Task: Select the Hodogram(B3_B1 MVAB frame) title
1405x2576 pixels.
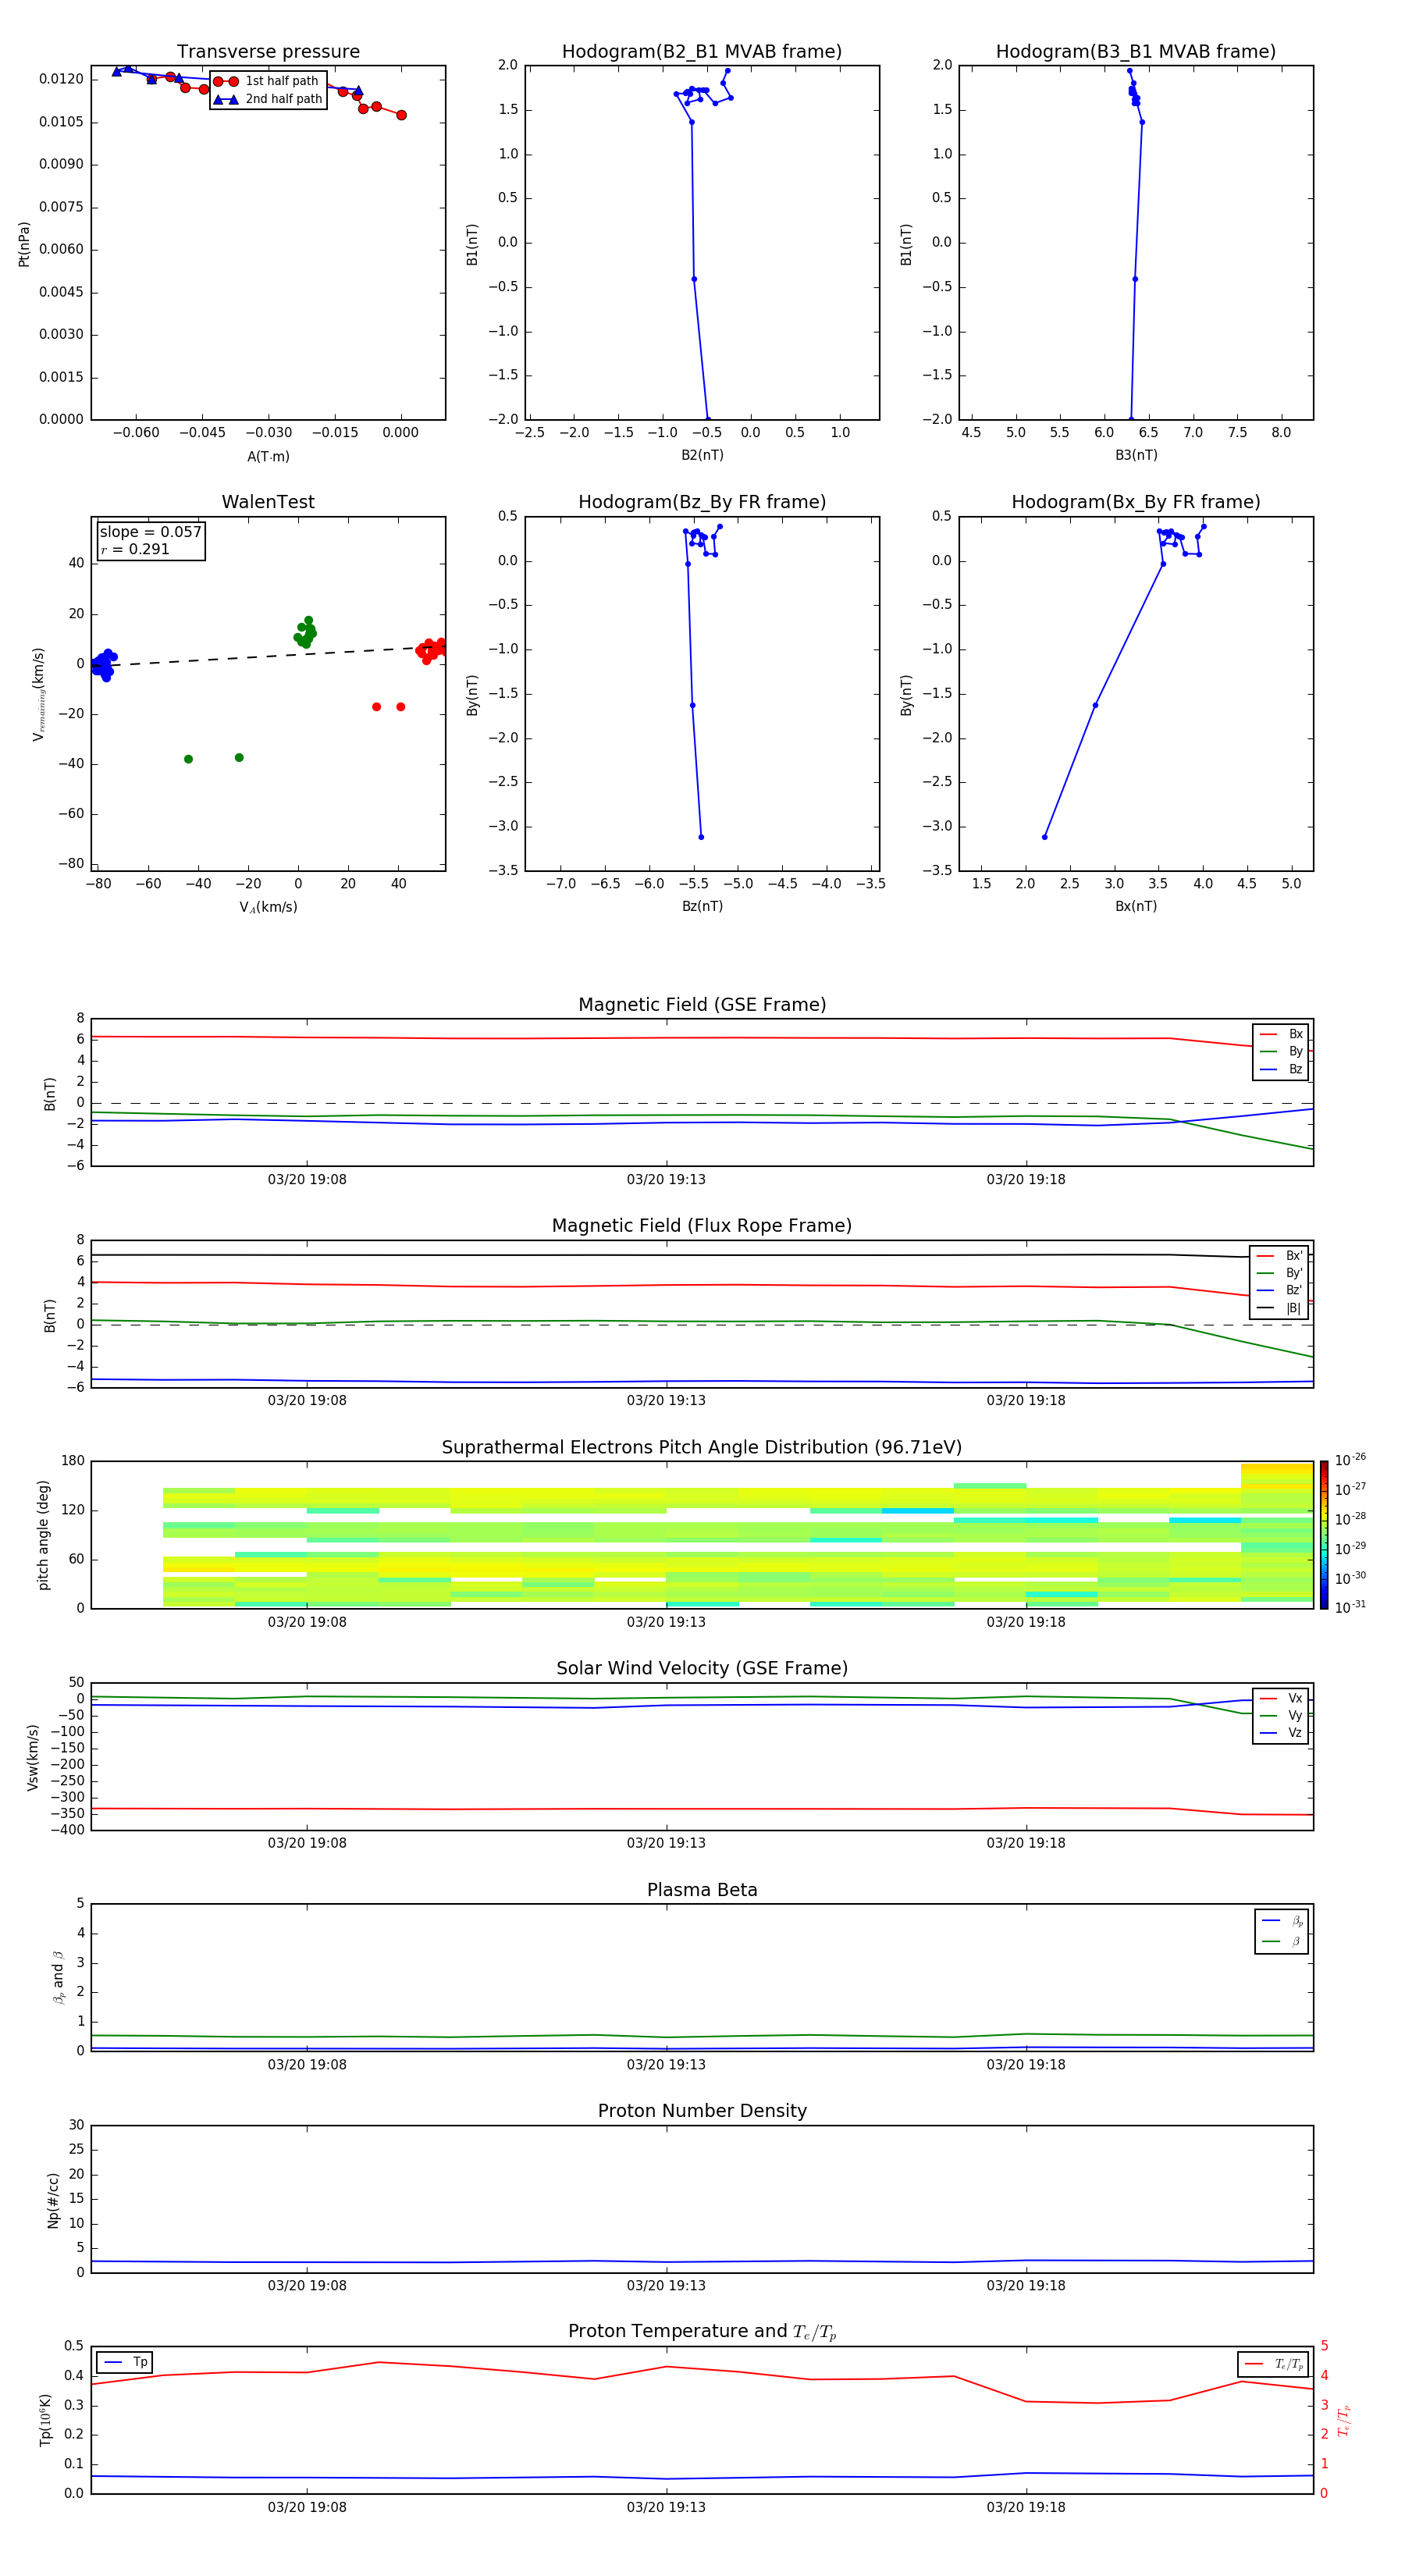Action: [x=1136, y=52]
